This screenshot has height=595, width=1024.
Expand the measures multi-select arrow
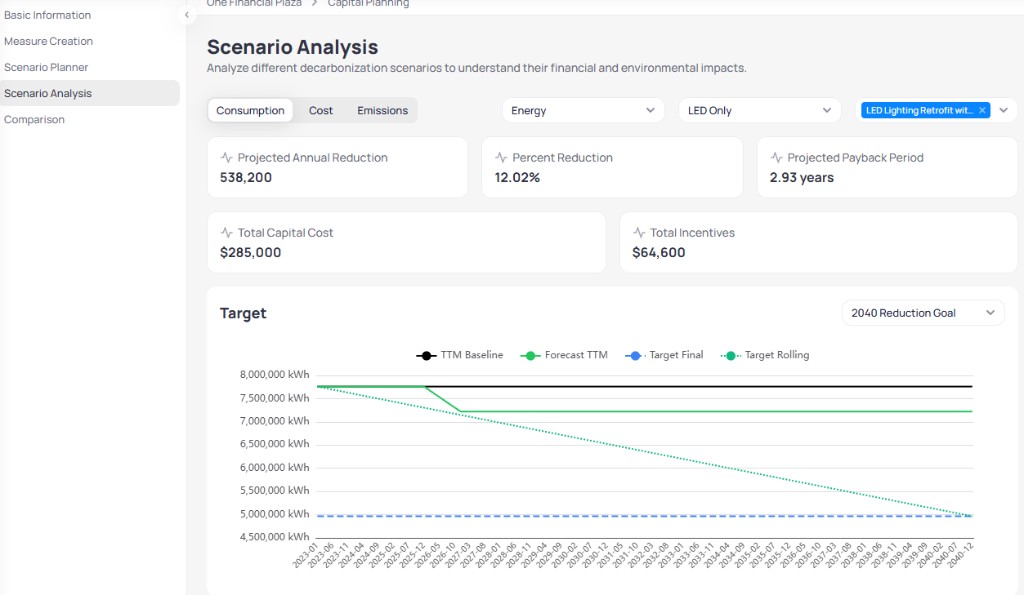click(x=1004, y=110)
